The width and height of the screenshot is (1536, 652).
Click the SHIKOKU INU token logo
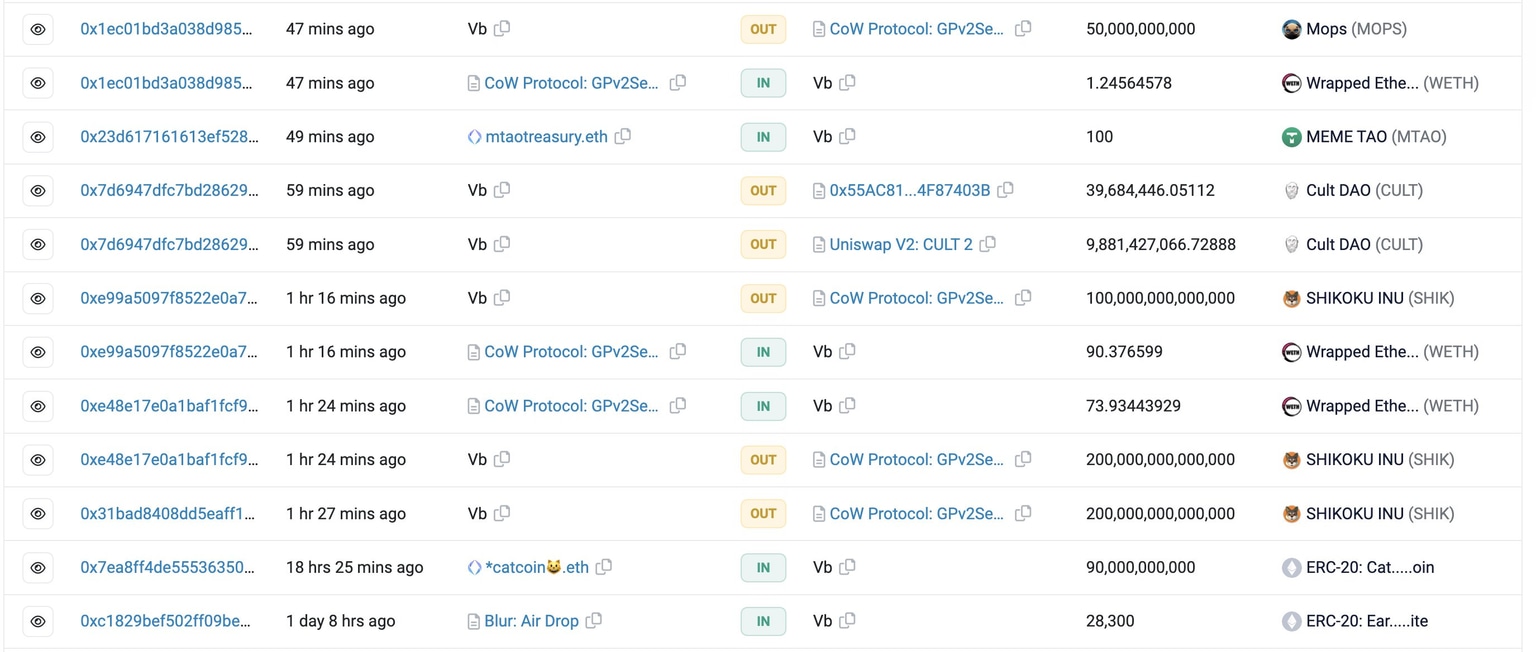tap(1291, 297)
